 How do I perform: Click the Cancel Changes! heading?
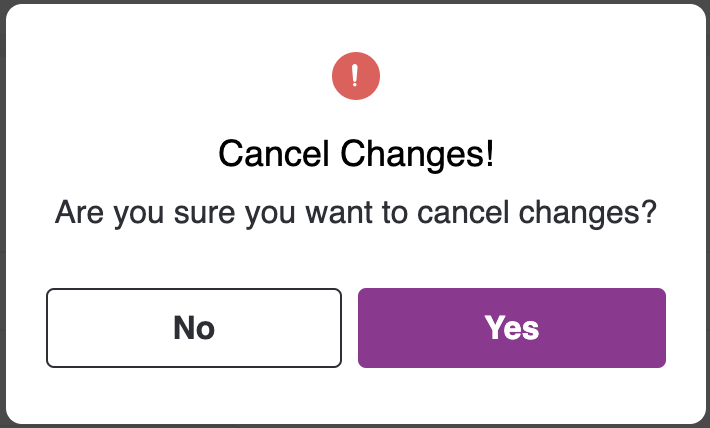click(356, 154)
